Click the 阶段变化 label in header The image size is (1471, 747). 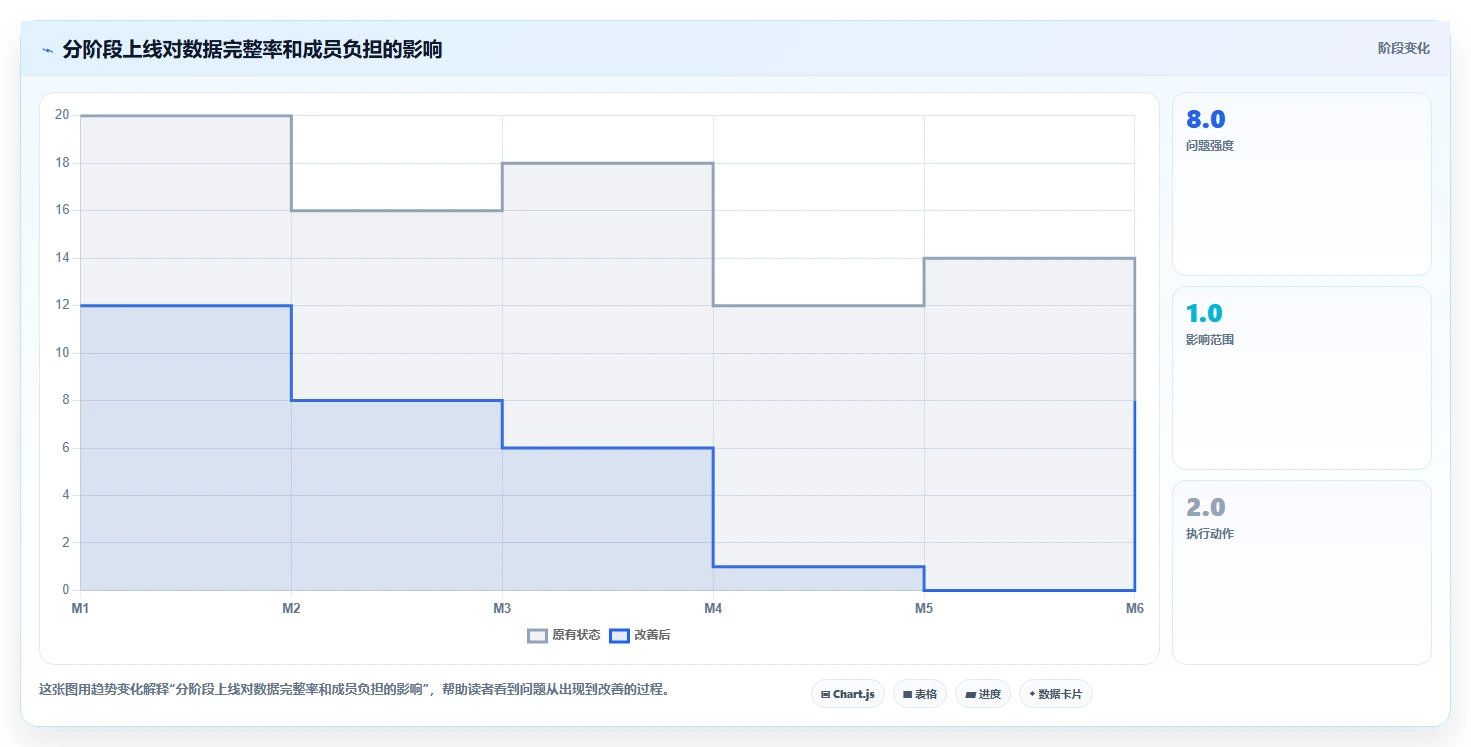[x=1403, y=48]
